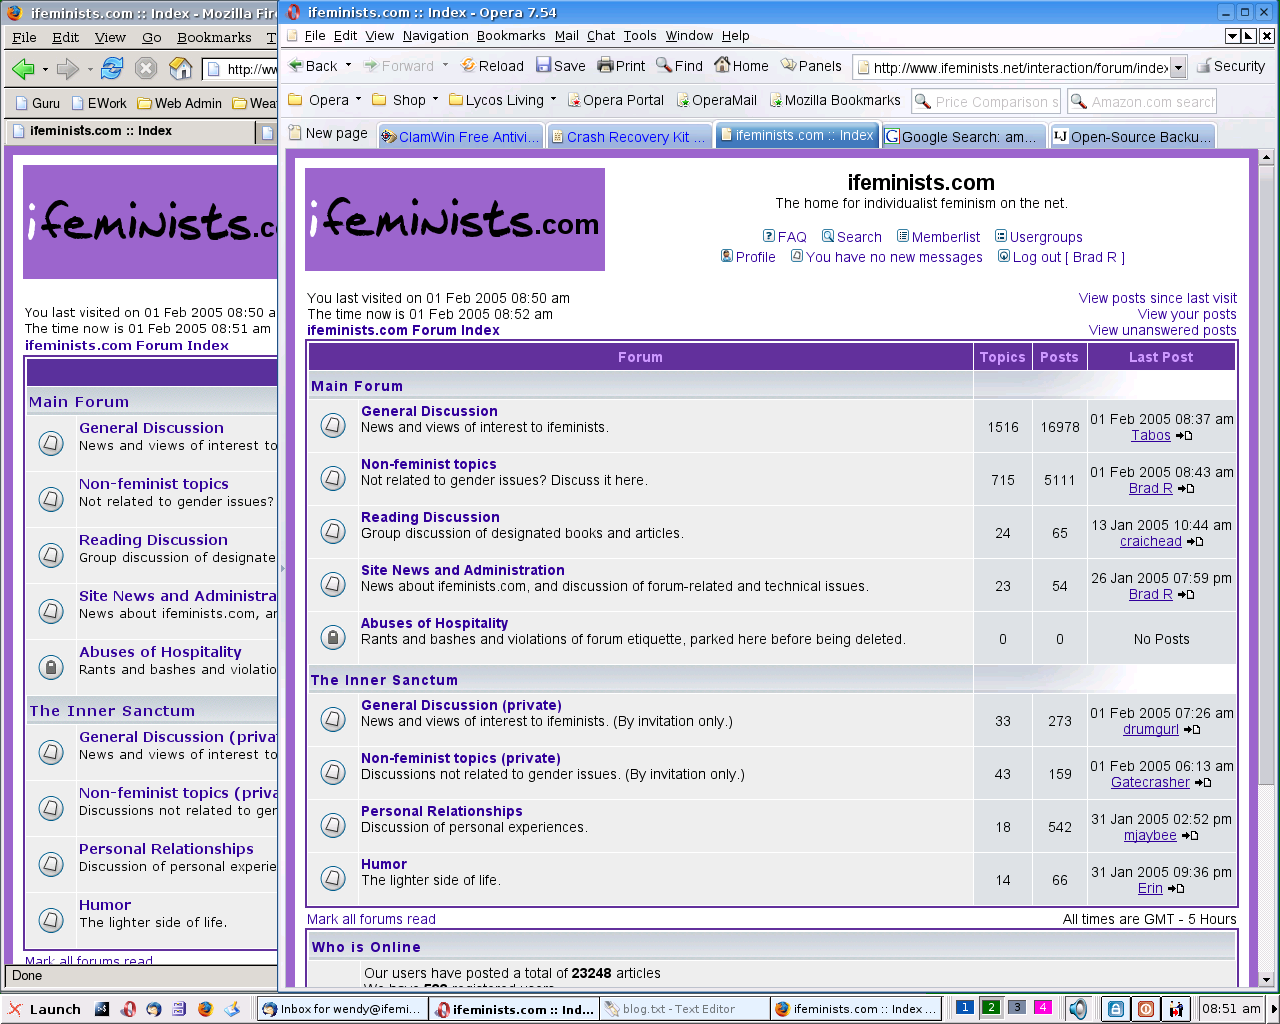Image resolution: width=1280 pixels, height=1024 pixels.
Task: Click the Save icon in Opera toolbar
Action: tap(561, 66)
